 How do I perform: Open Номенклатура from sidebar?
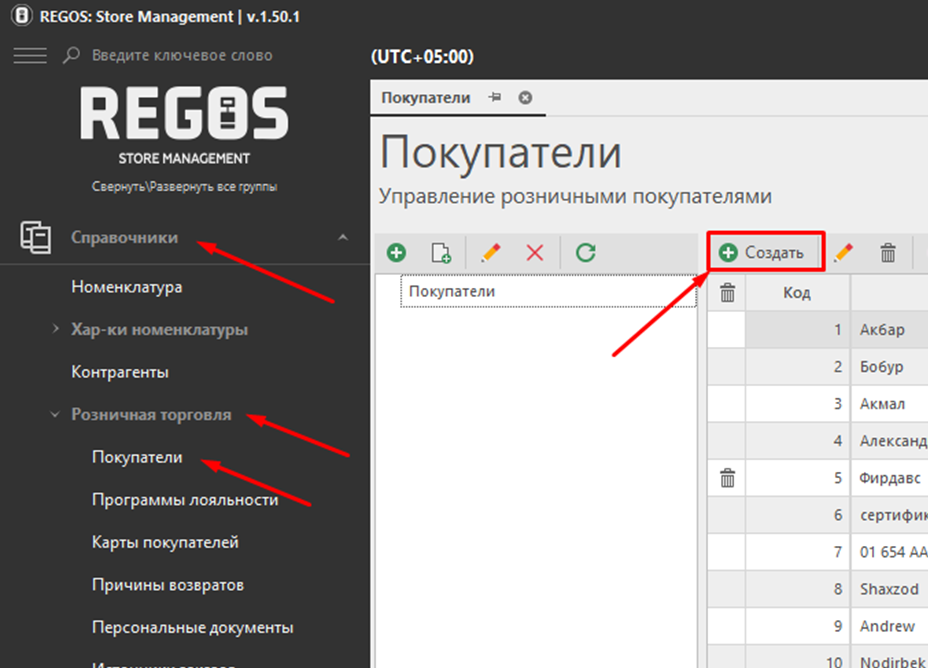coord(126,287)
